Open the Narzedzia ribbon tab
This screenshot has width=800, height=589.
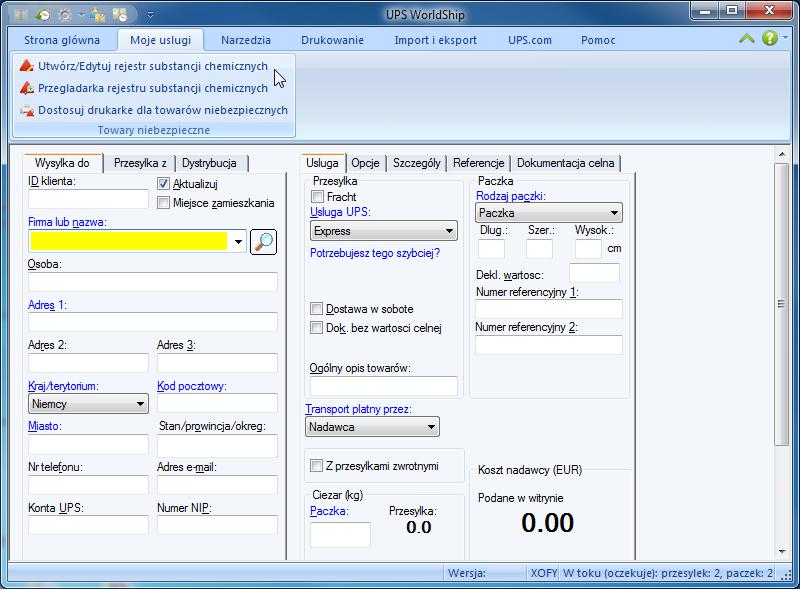[x=245, y=40]
